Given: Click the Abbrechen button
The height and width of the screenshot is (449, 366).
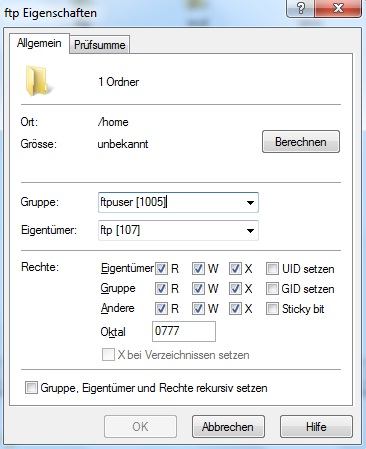Looking at the screenshot, I should pos(228,427).
